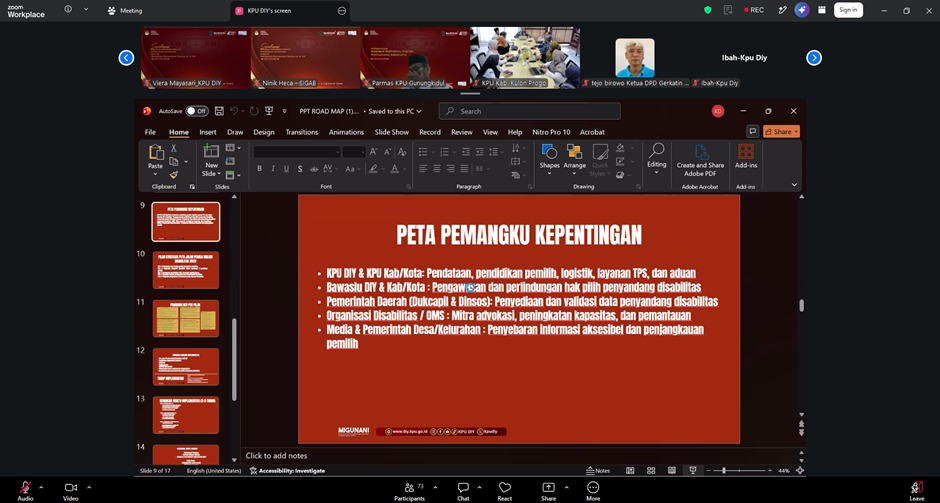
Task: Expand audio options arrow next to Audio
Action: click(x=41, y=487)
